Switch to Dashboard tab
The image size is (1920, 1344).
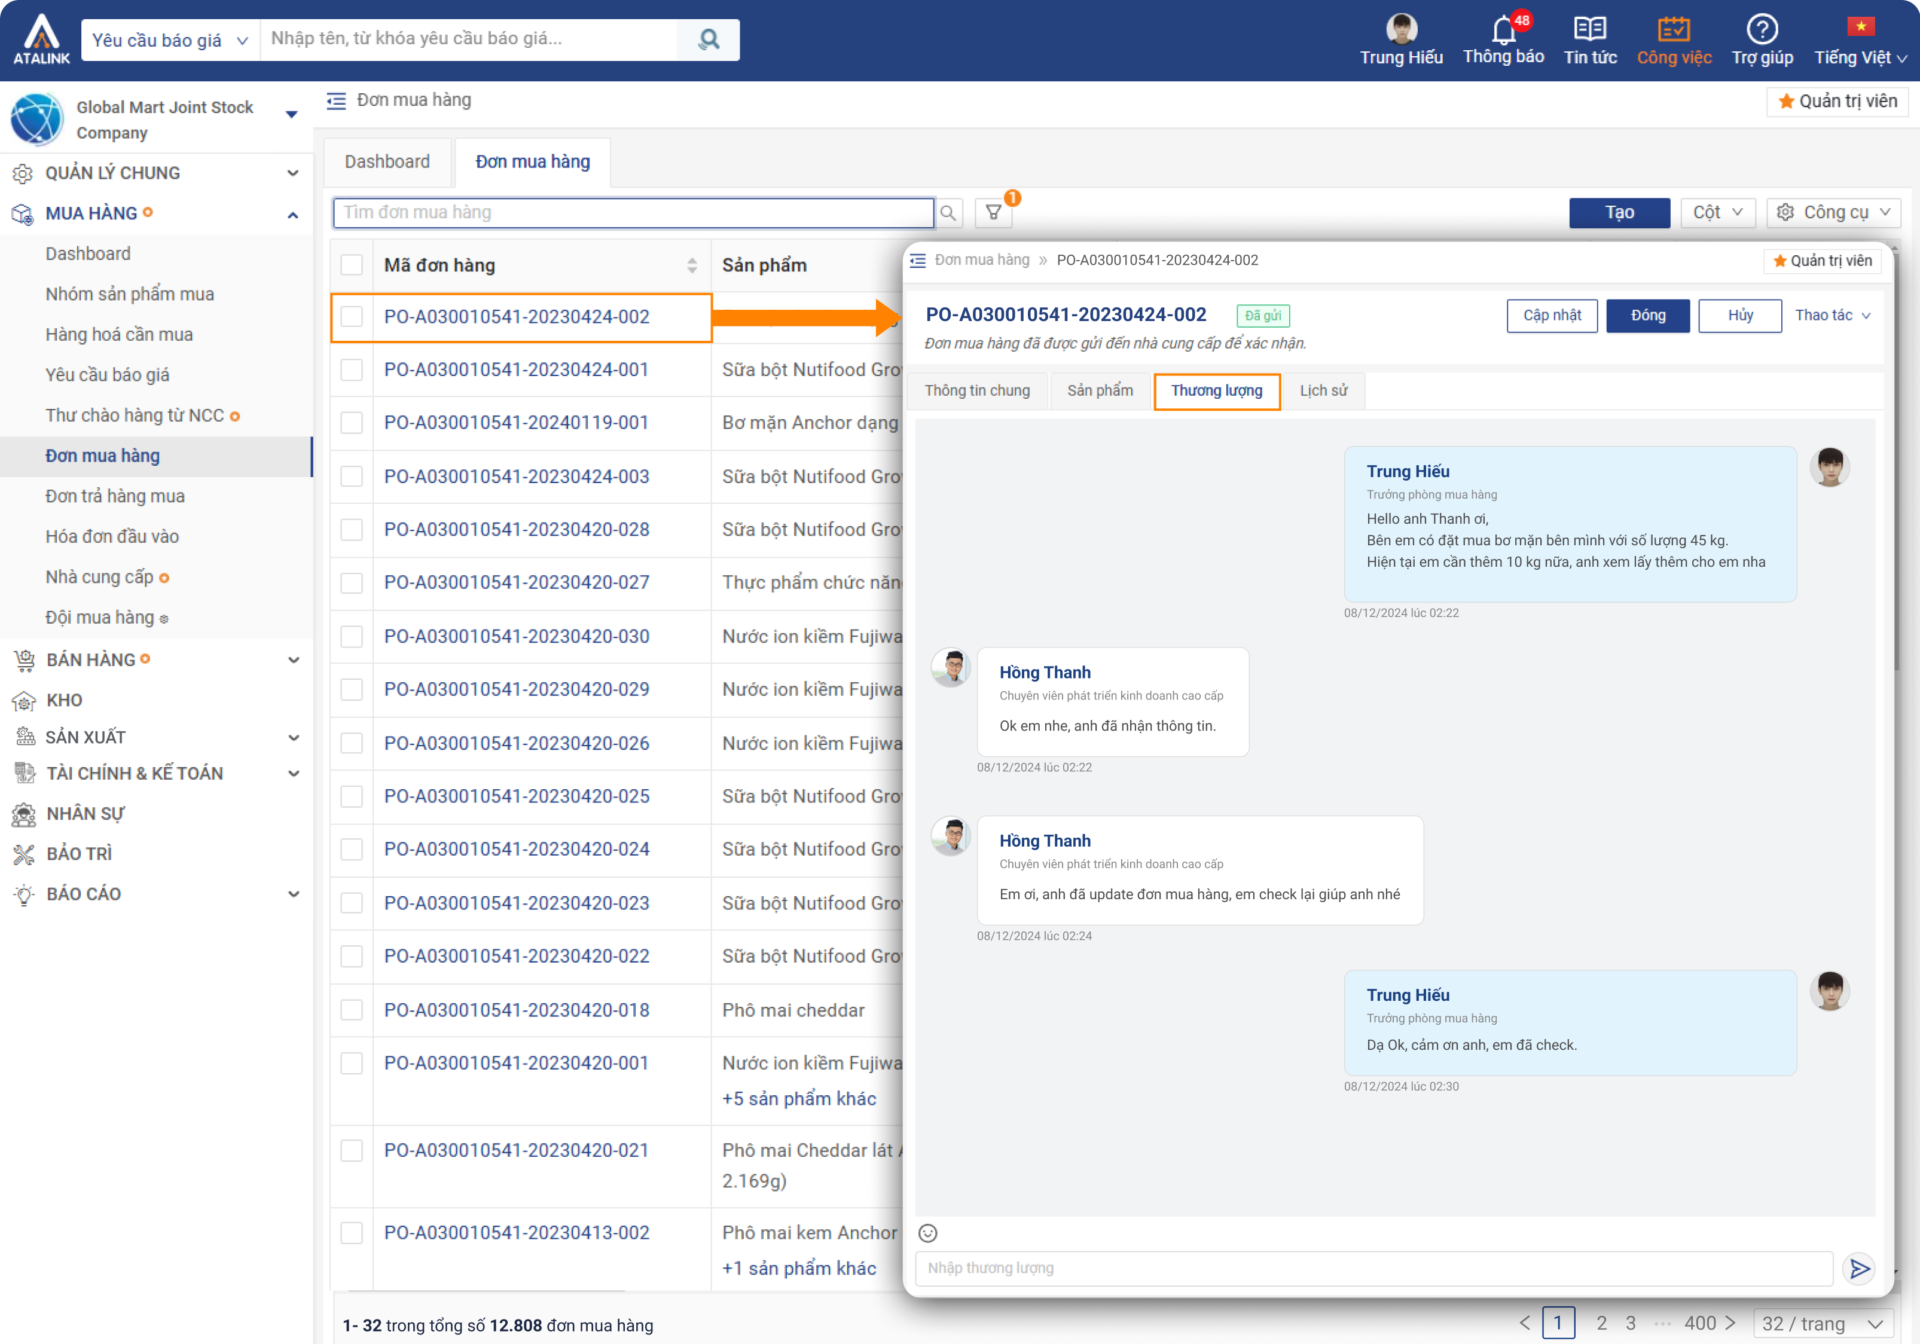tap(387, 162)
